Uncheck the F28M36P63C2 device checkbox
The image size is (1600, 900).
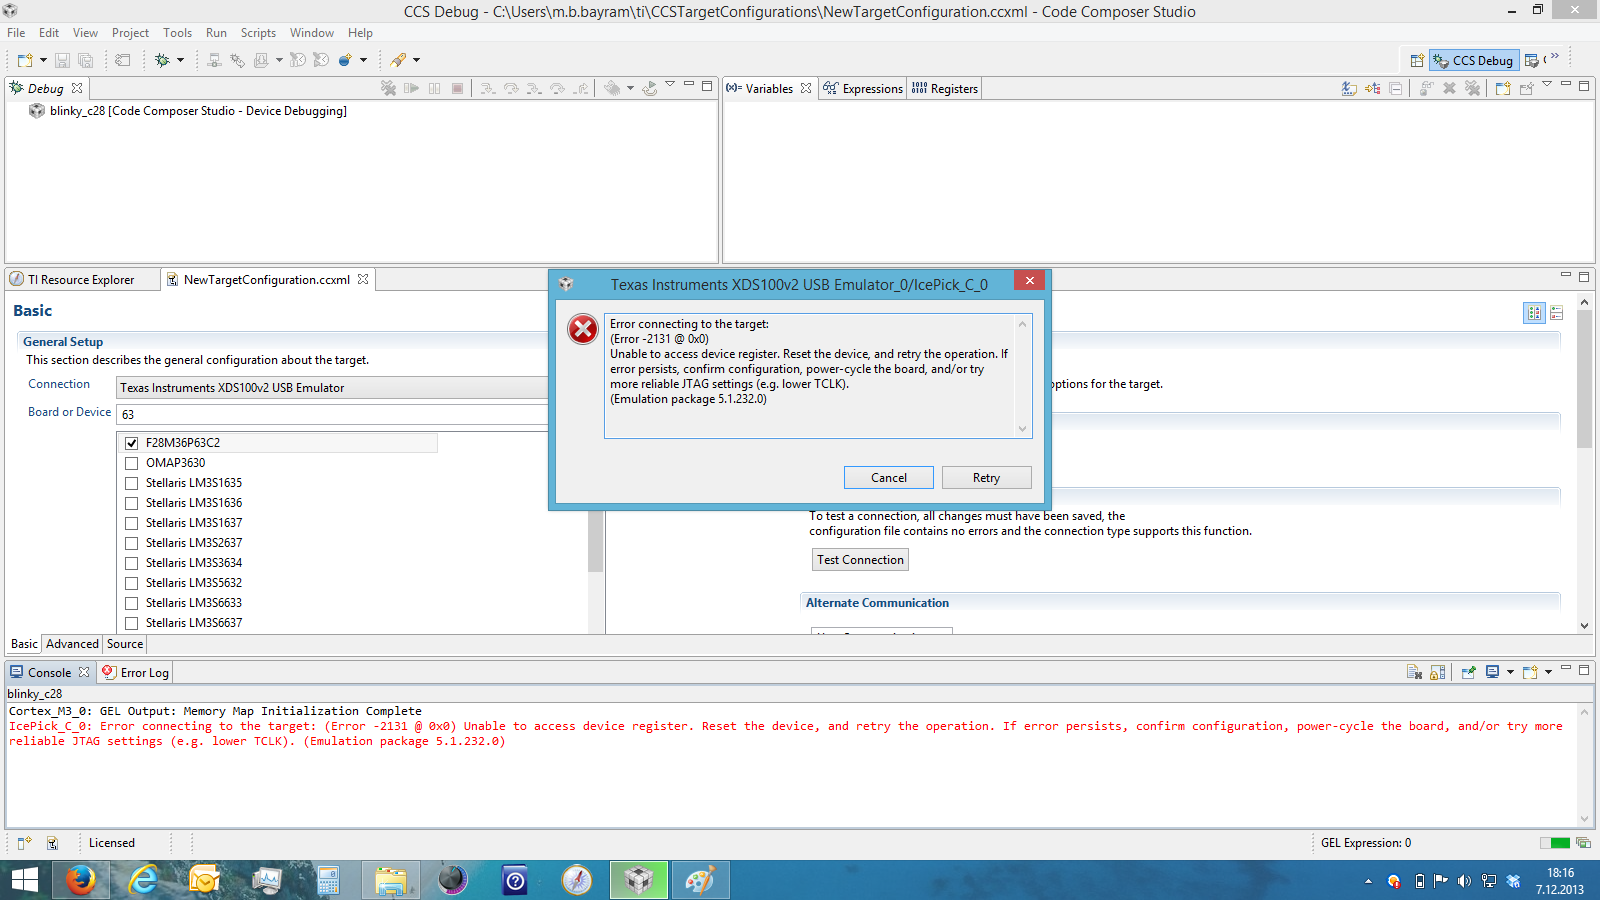coord(131,443)
